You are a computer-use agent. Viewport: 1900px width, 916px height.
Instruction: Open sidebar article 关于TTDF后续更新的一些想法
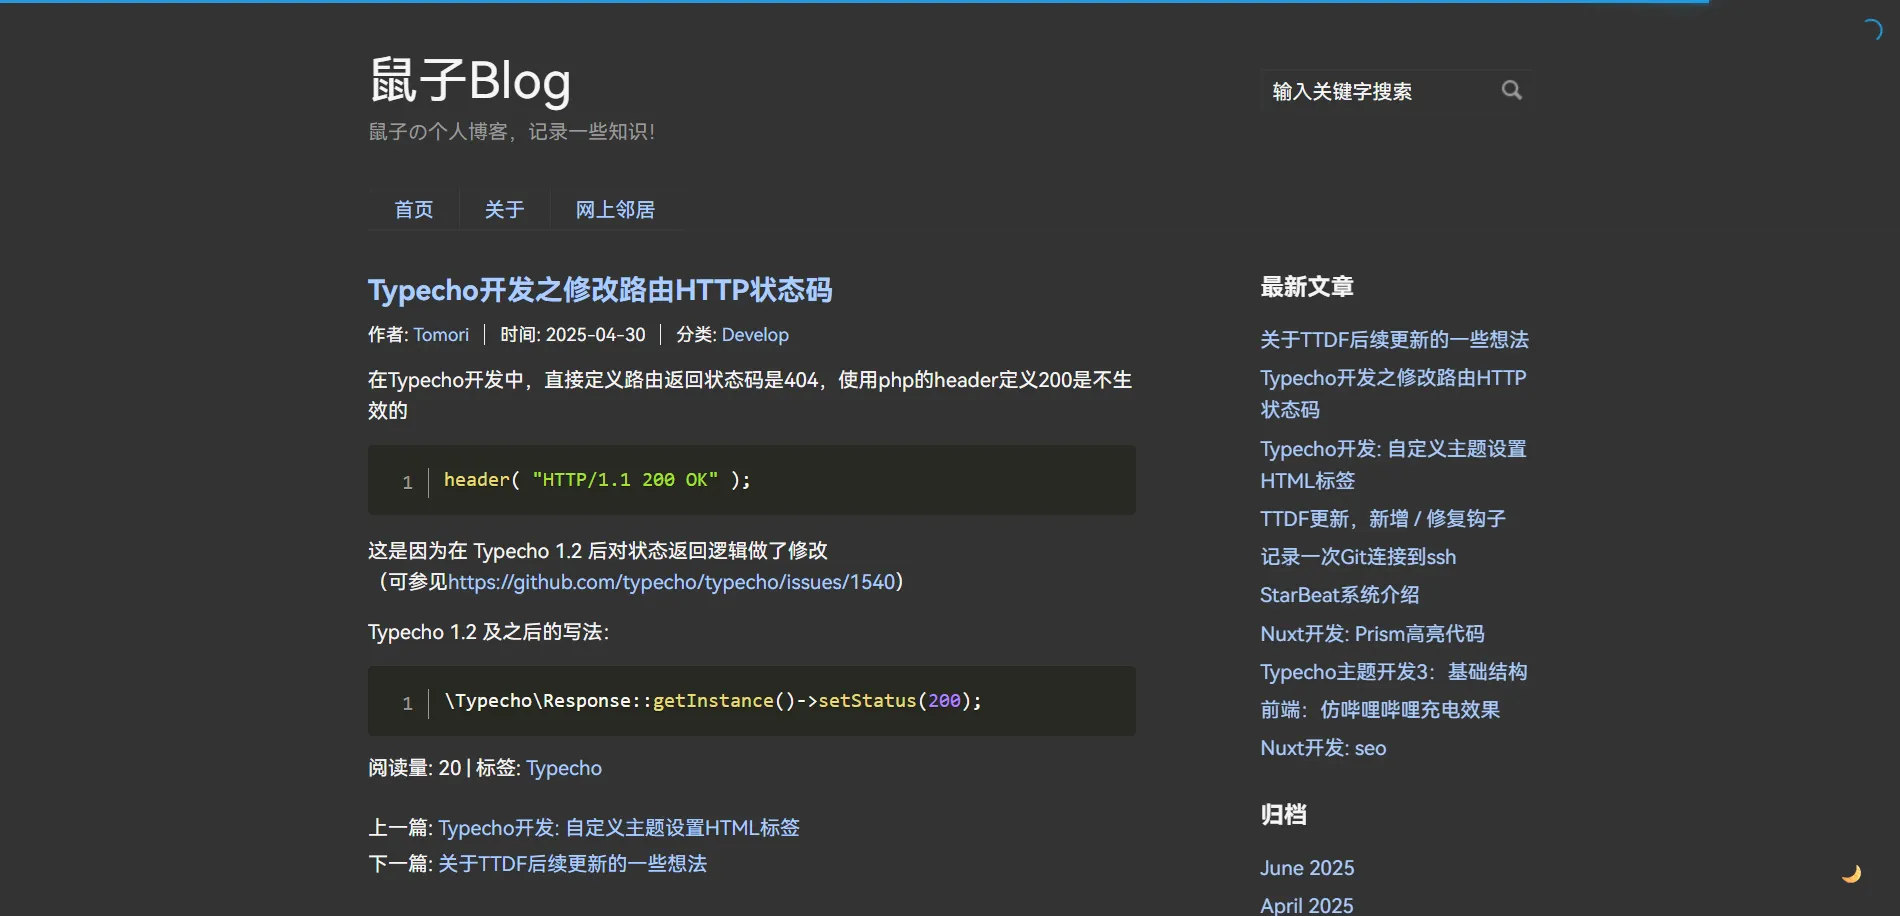tap(1394, 340)
